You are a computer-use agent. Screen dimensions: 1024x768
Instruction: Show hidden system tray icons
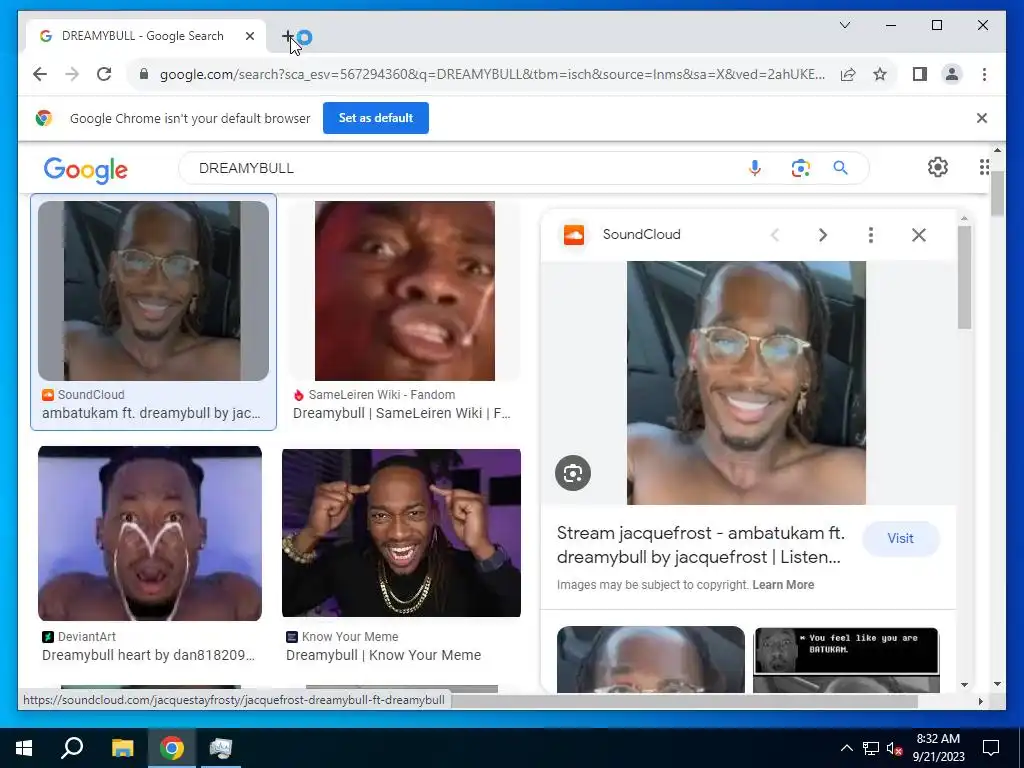pyautogui.click(x=846, y=748)
